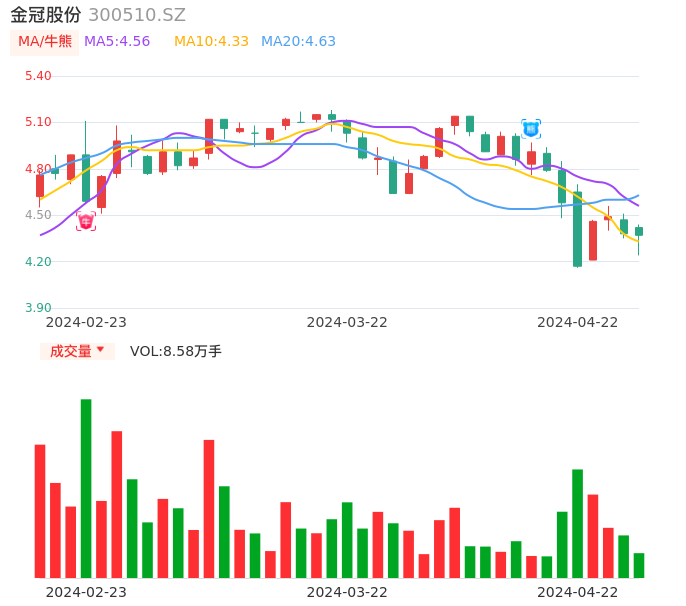Viewport: 686px width, 606px height.
Task: Click the last green candlestick on the right
Action: [x=639, y=231]
